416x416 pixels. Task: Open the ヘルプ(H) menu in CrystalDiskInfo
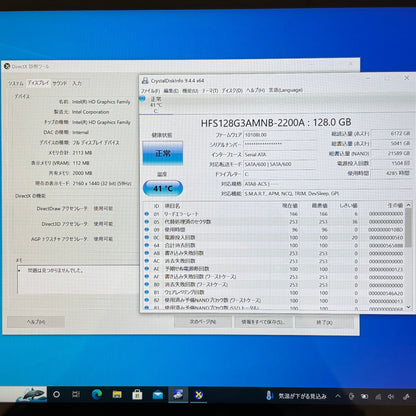(x=255, y=90)
